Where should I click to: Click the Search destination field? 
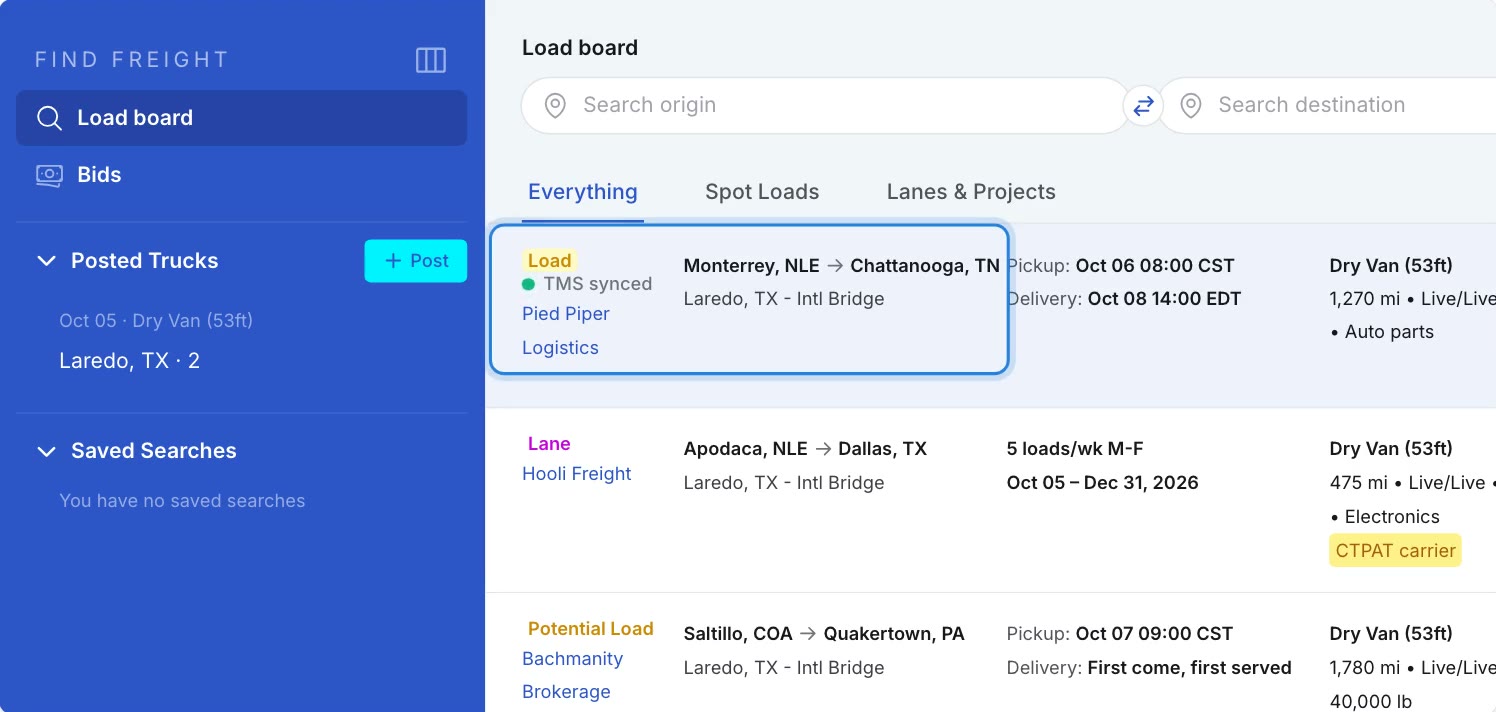point(1327,105)
